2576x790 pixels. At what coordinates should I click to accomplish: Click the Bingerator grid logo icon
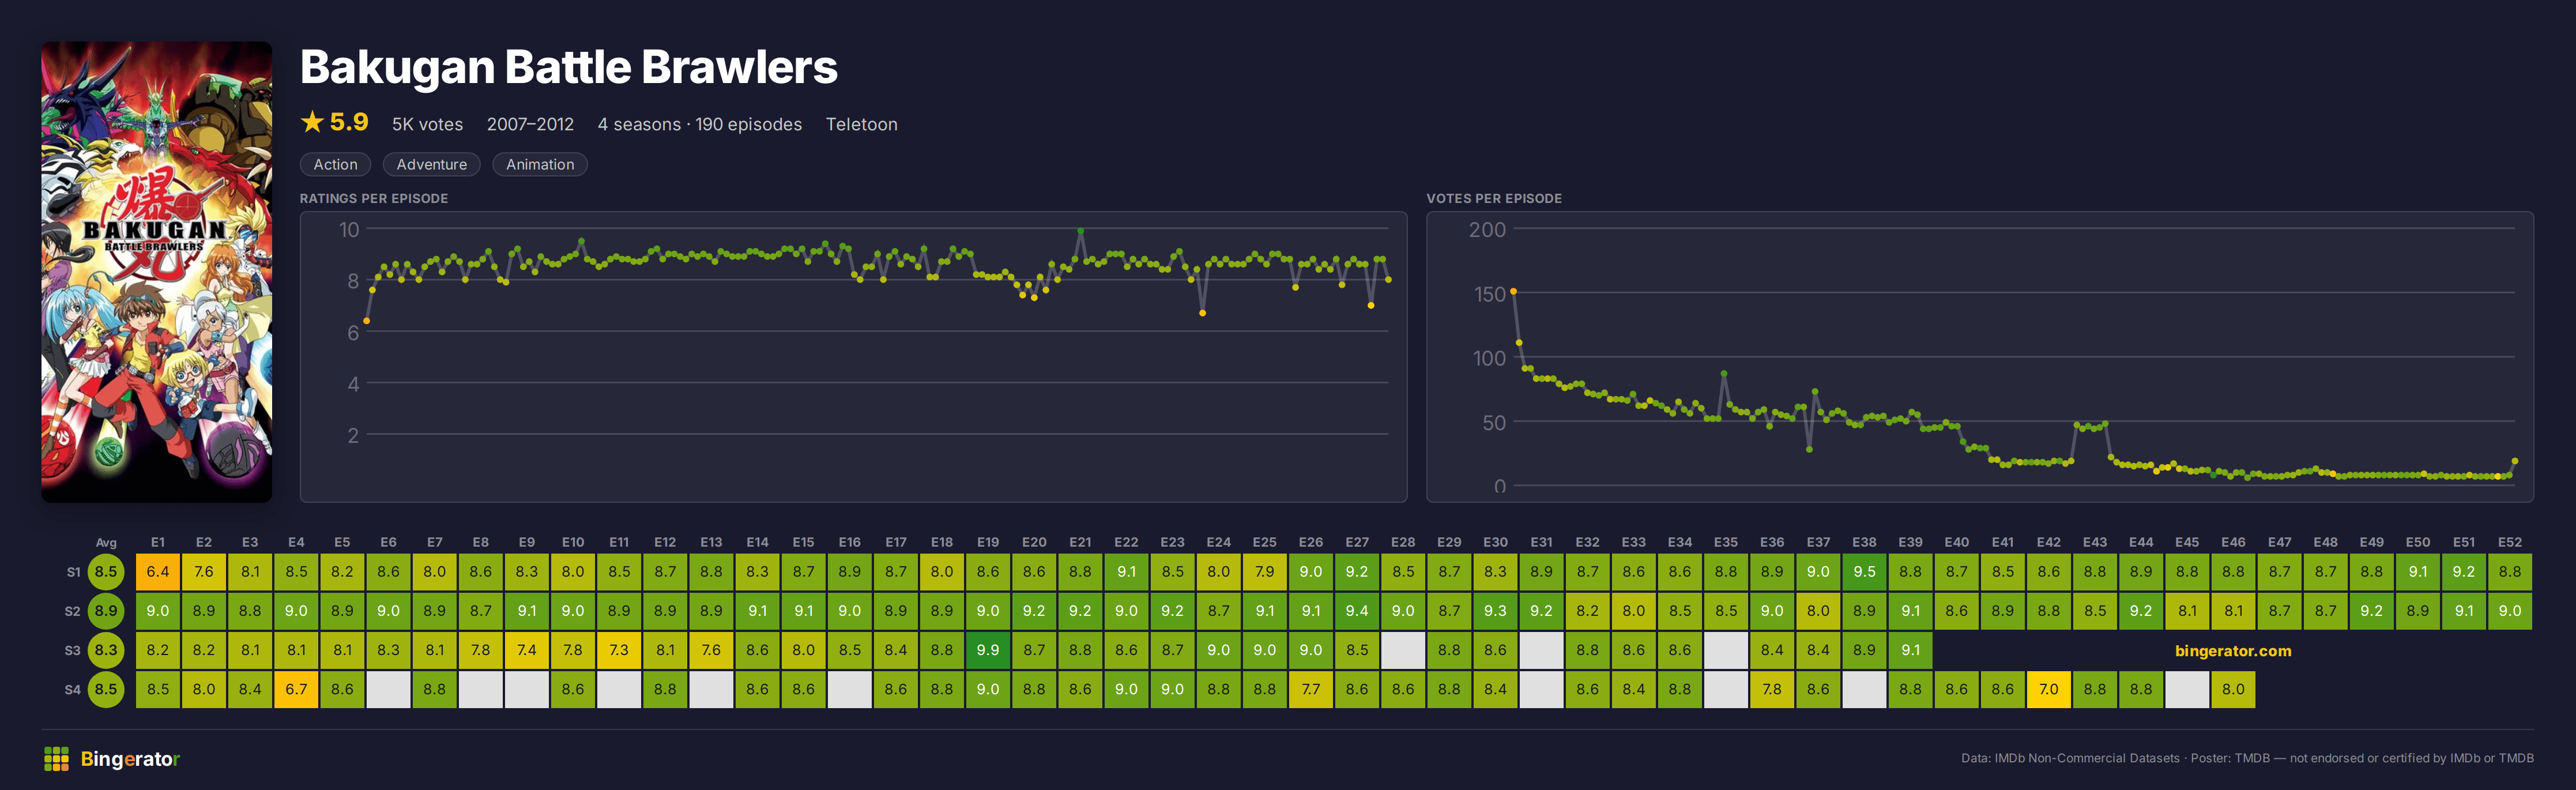[56, 759]
